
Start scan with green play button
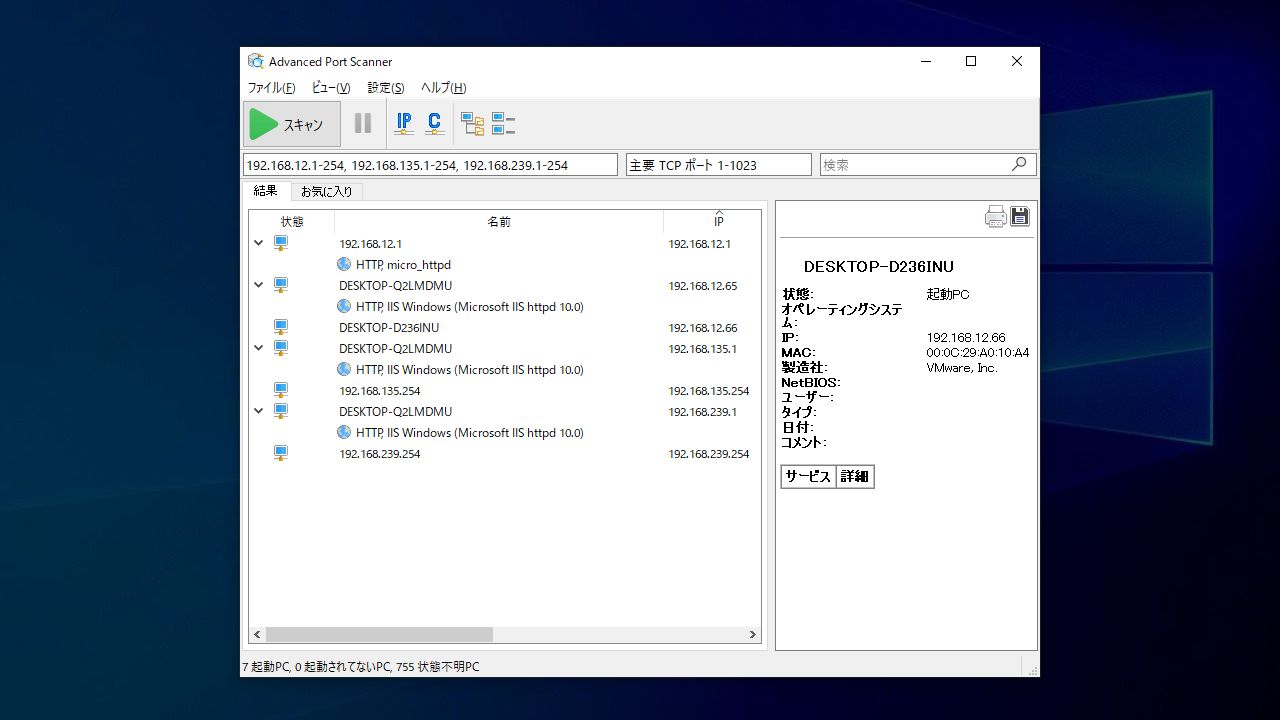[291, 124]
